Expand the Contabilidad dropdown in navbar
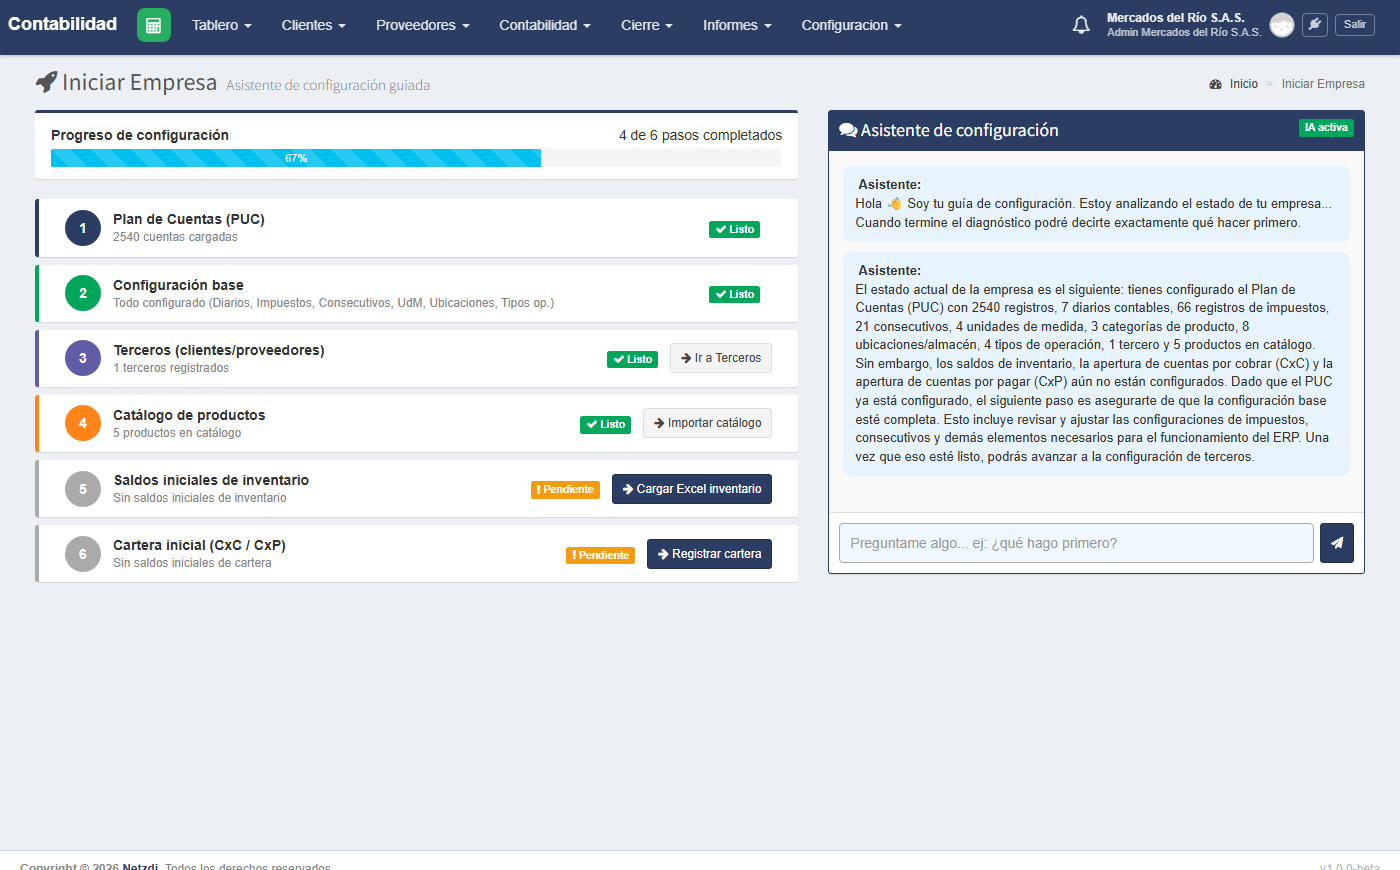Screen dimensions: 1400x870 pyautogui.click(x=545, y=25)
